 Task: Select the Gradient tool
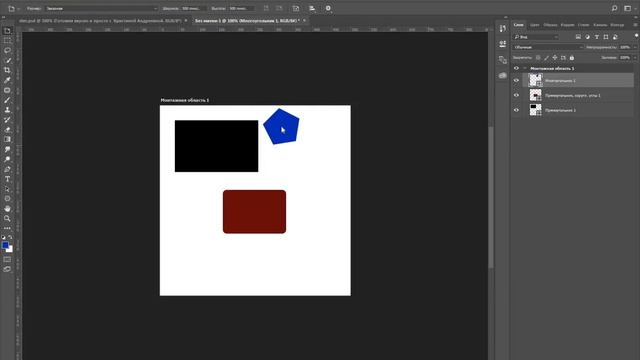click(x=7, y=139)
